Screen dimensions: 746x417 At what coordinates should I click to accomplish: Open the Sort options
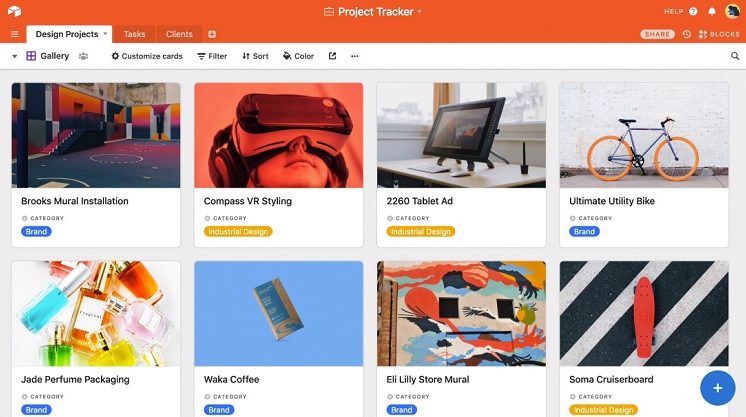[255, 56]
